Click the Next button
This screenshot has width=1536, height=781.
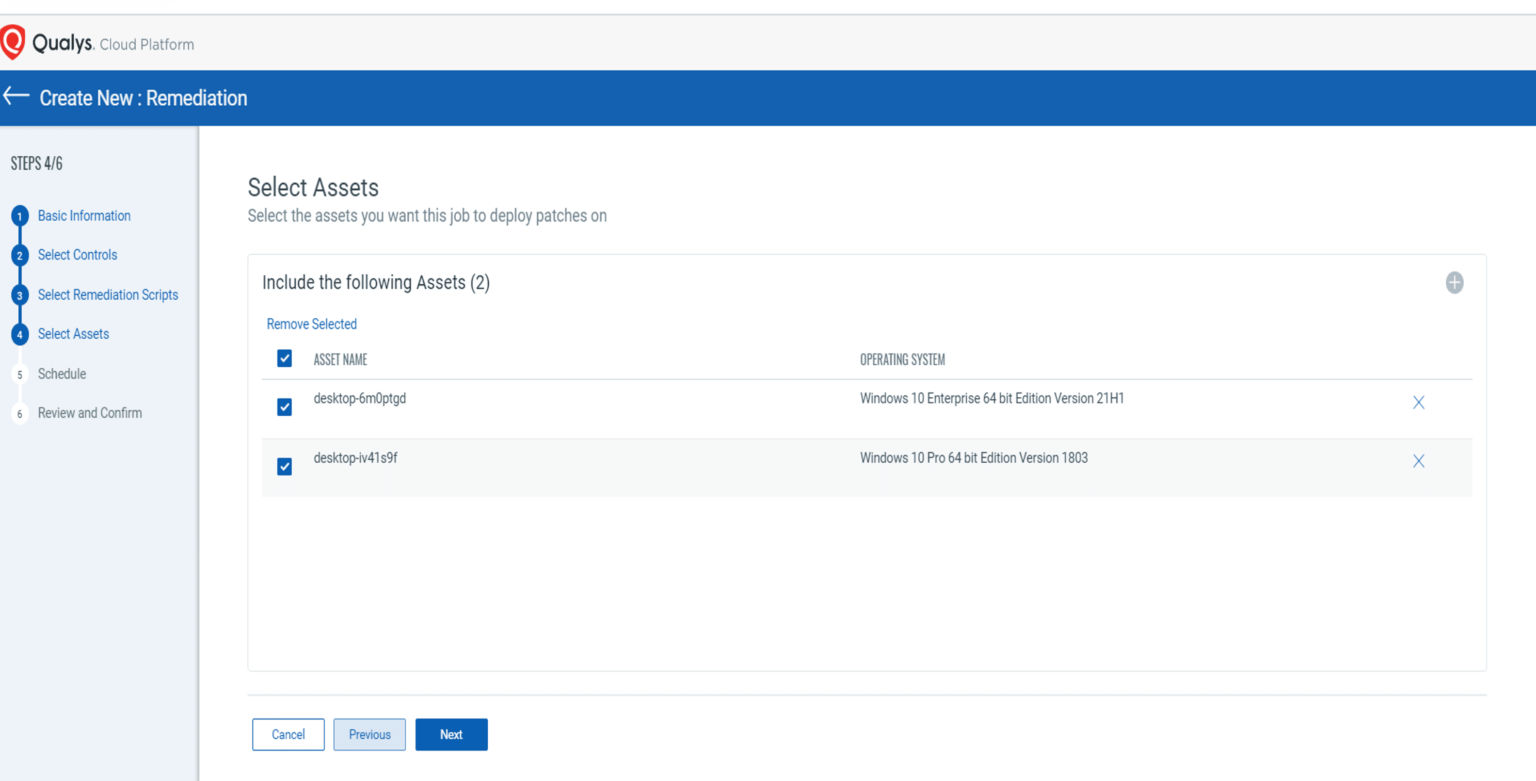click(x=451, y=734)
